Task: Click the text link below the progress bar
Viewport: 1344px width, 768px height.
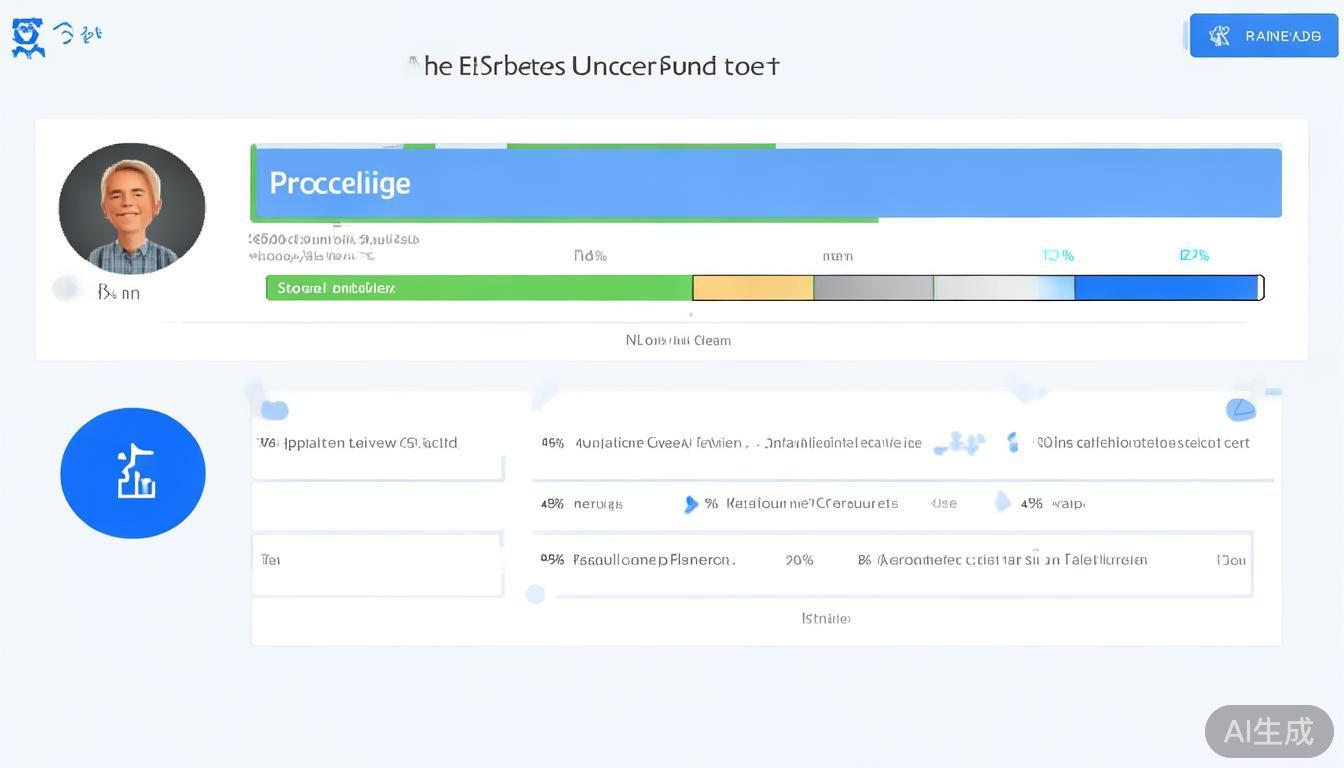Action: pyautogui.click(x=678, y=340)
